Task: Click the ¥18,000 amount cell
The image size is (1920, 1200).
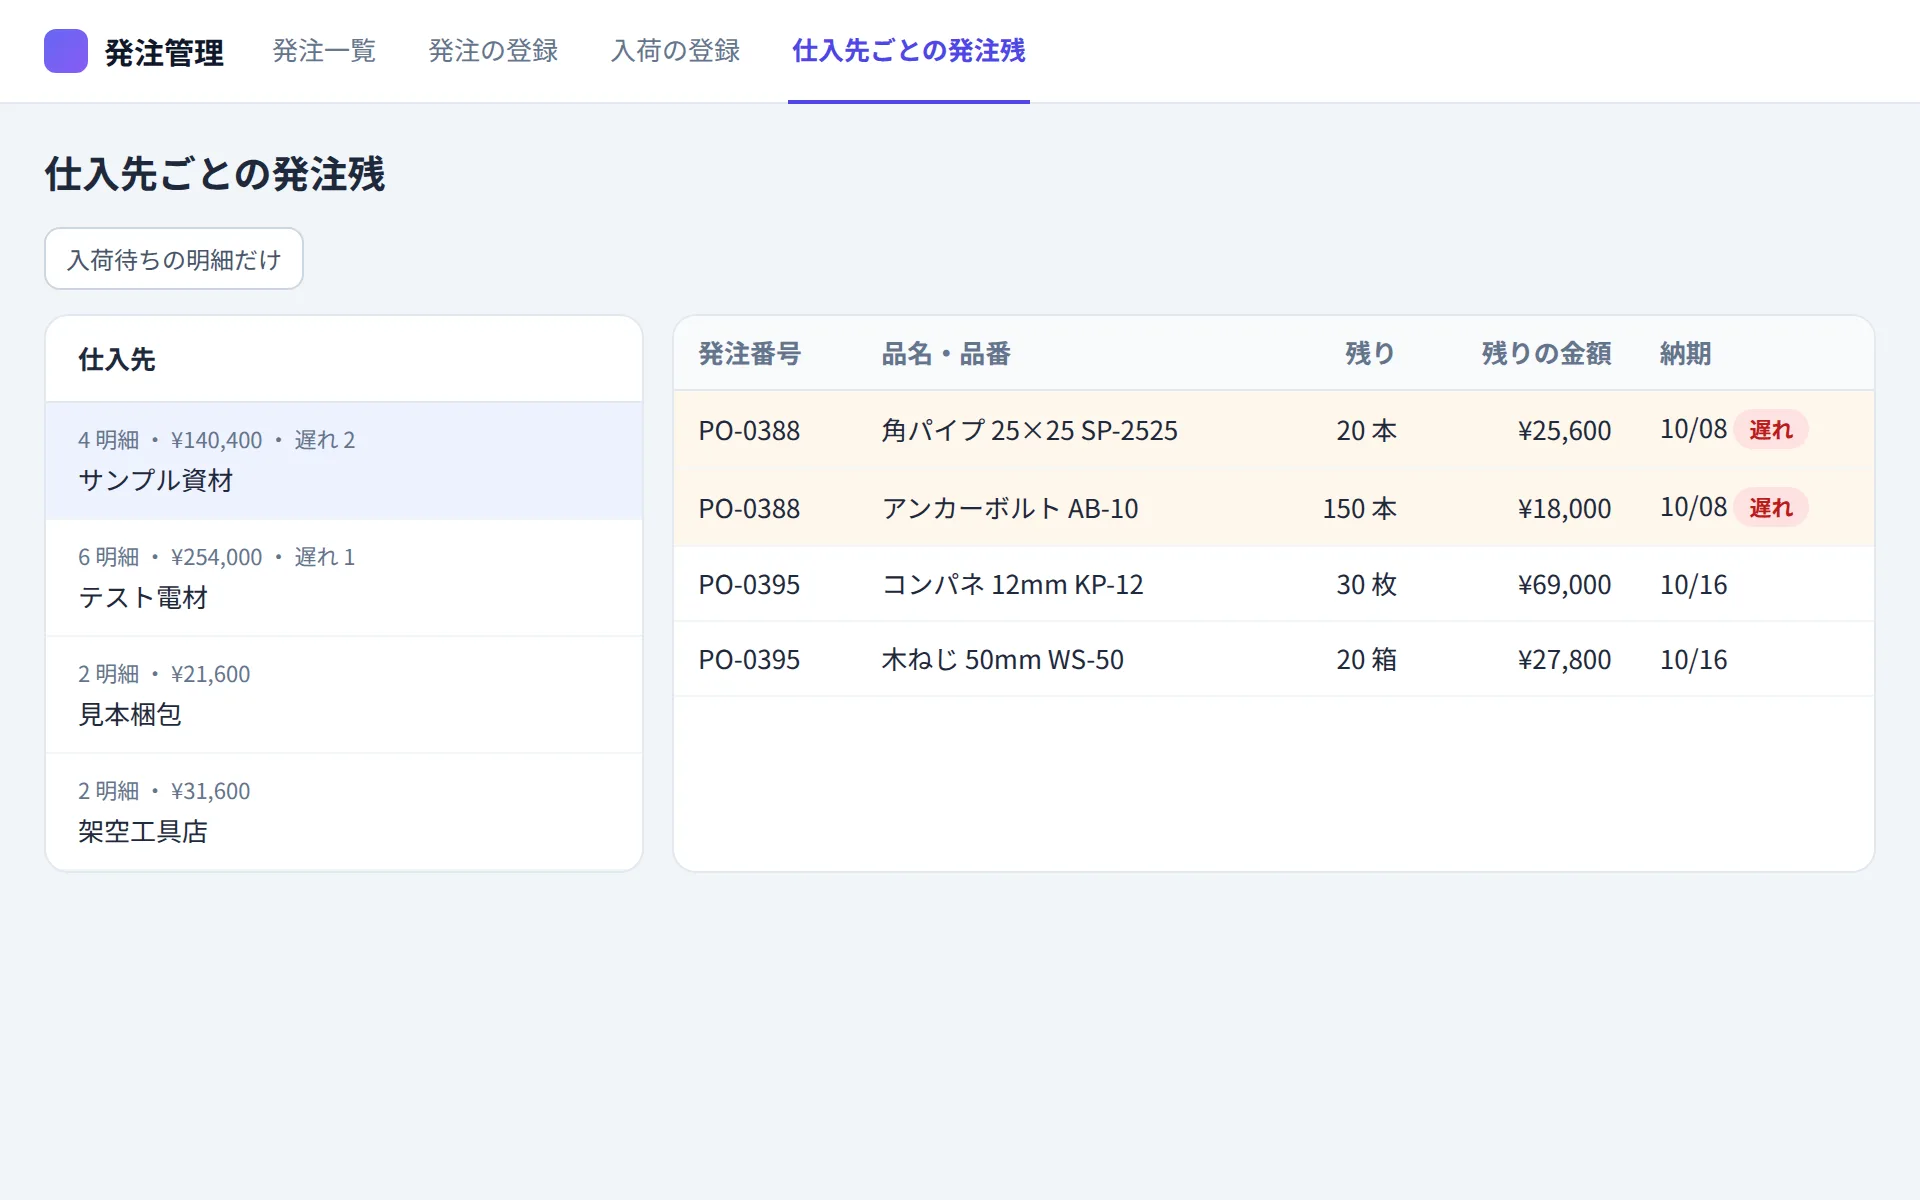Action: tap(1564, 509)
